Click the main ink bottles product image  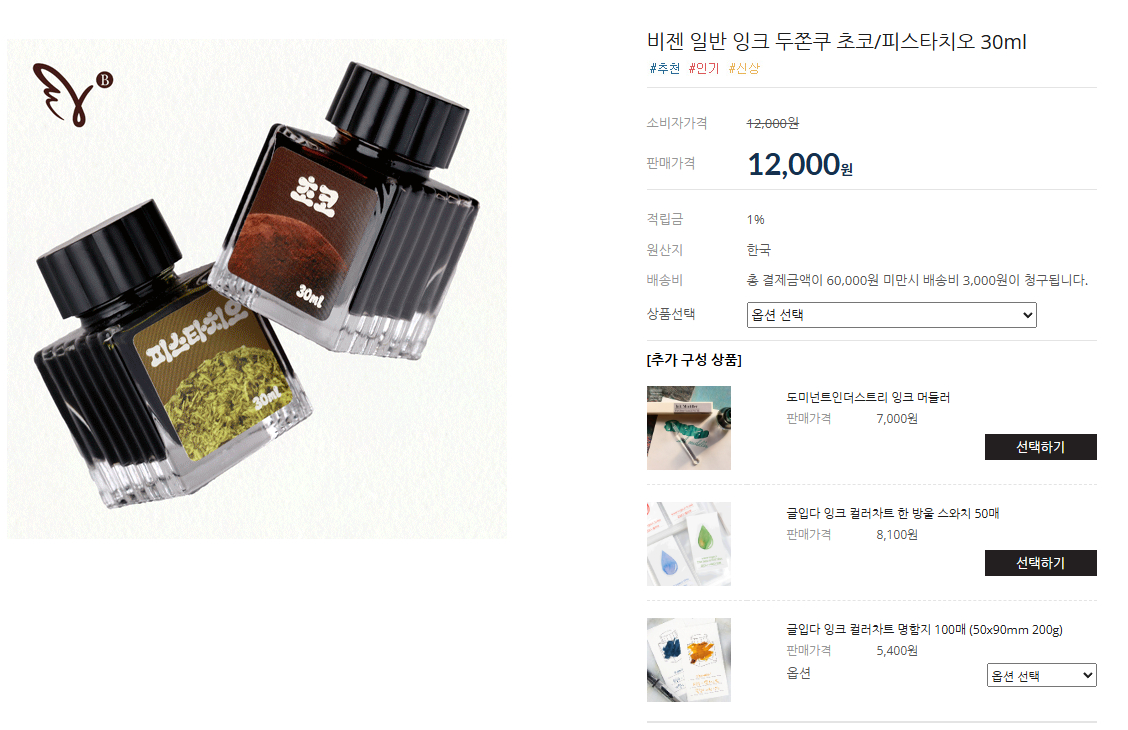[257, 289]
